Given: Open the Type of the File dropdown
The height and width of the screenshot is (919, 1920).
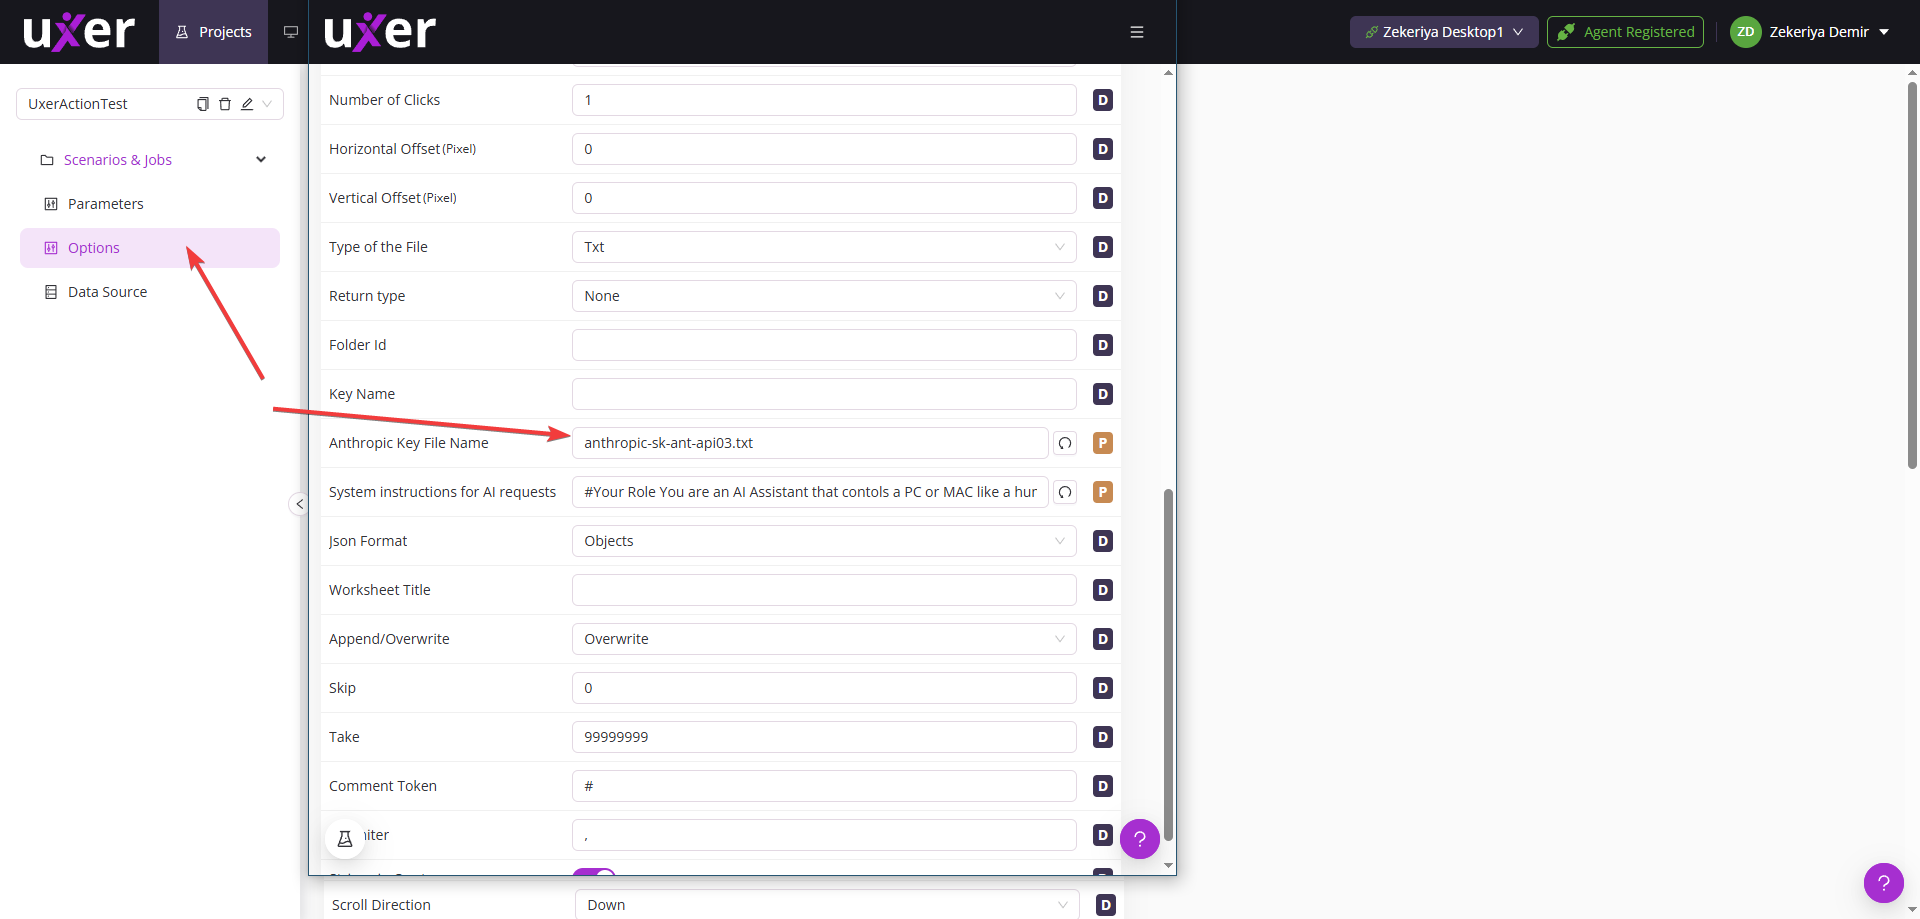Looking at the screenshot, I should coord(824,247).
